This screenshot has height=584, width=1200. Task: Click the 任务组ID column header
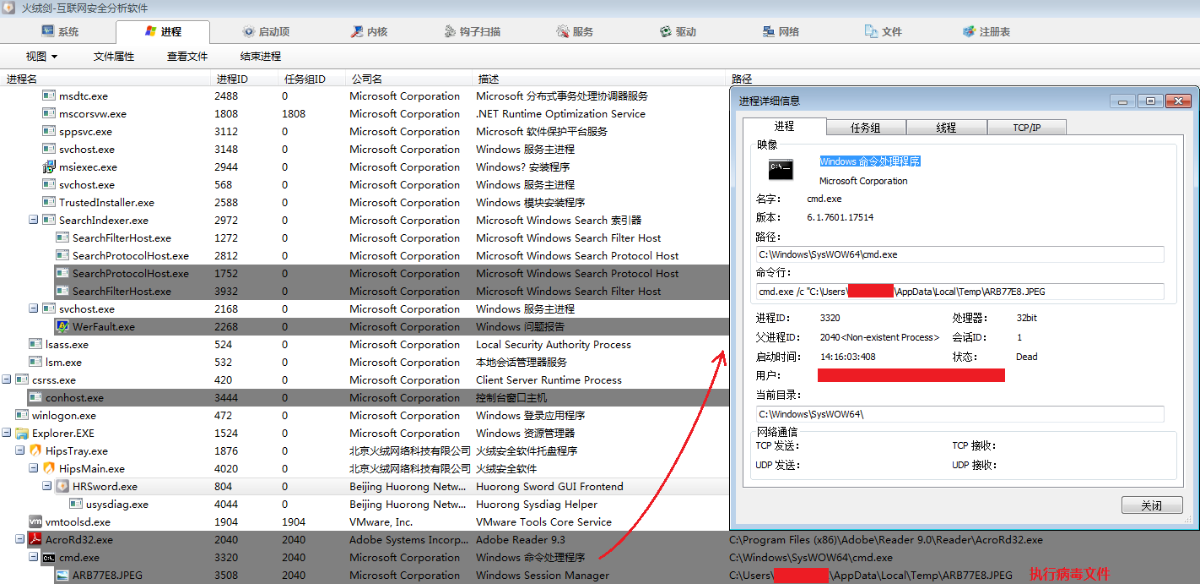click(x=312, y=79)
